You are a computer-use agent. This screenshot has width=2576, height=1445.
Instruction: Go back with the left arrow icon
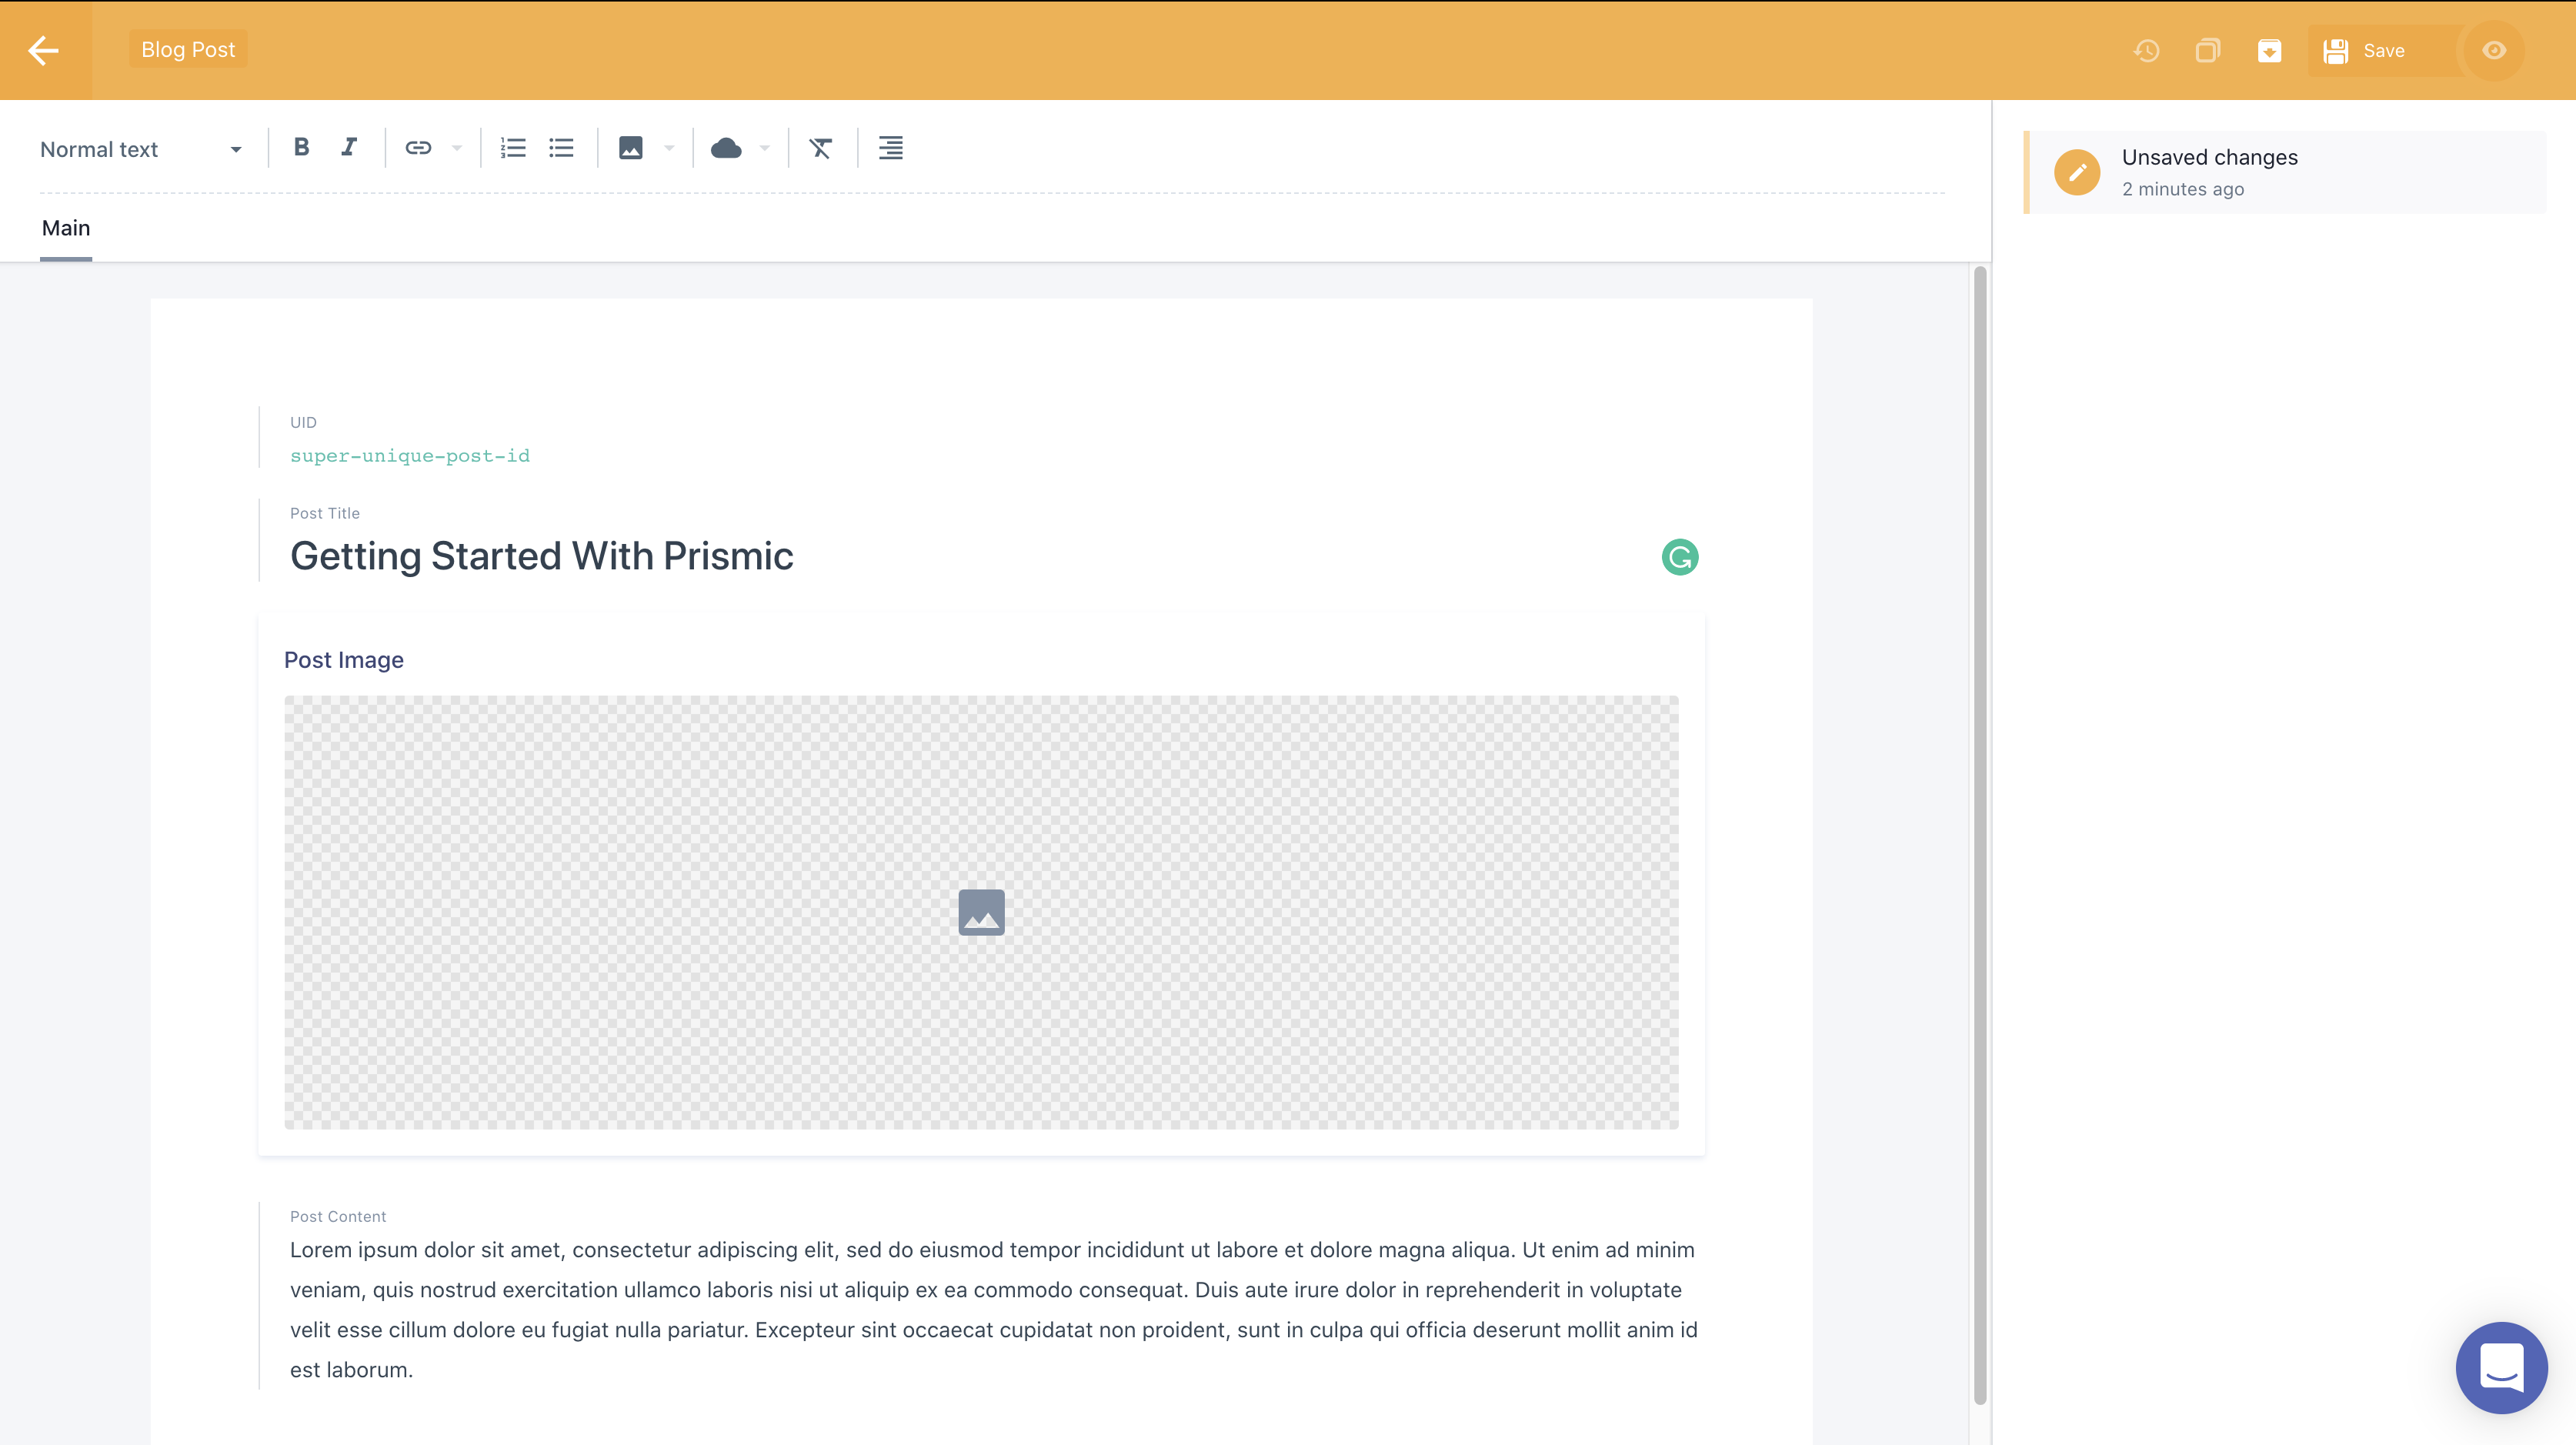(44, 50)
